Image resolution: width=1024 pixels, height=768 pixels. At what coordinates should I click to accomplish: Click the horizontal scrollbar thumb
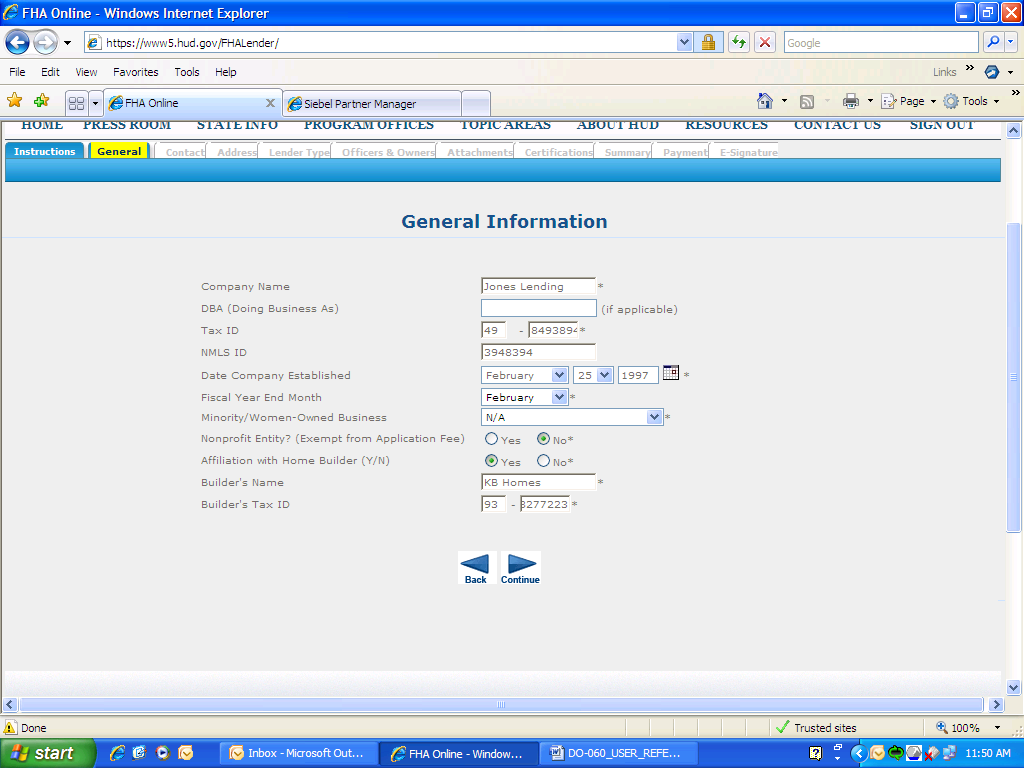coord(501,705)
